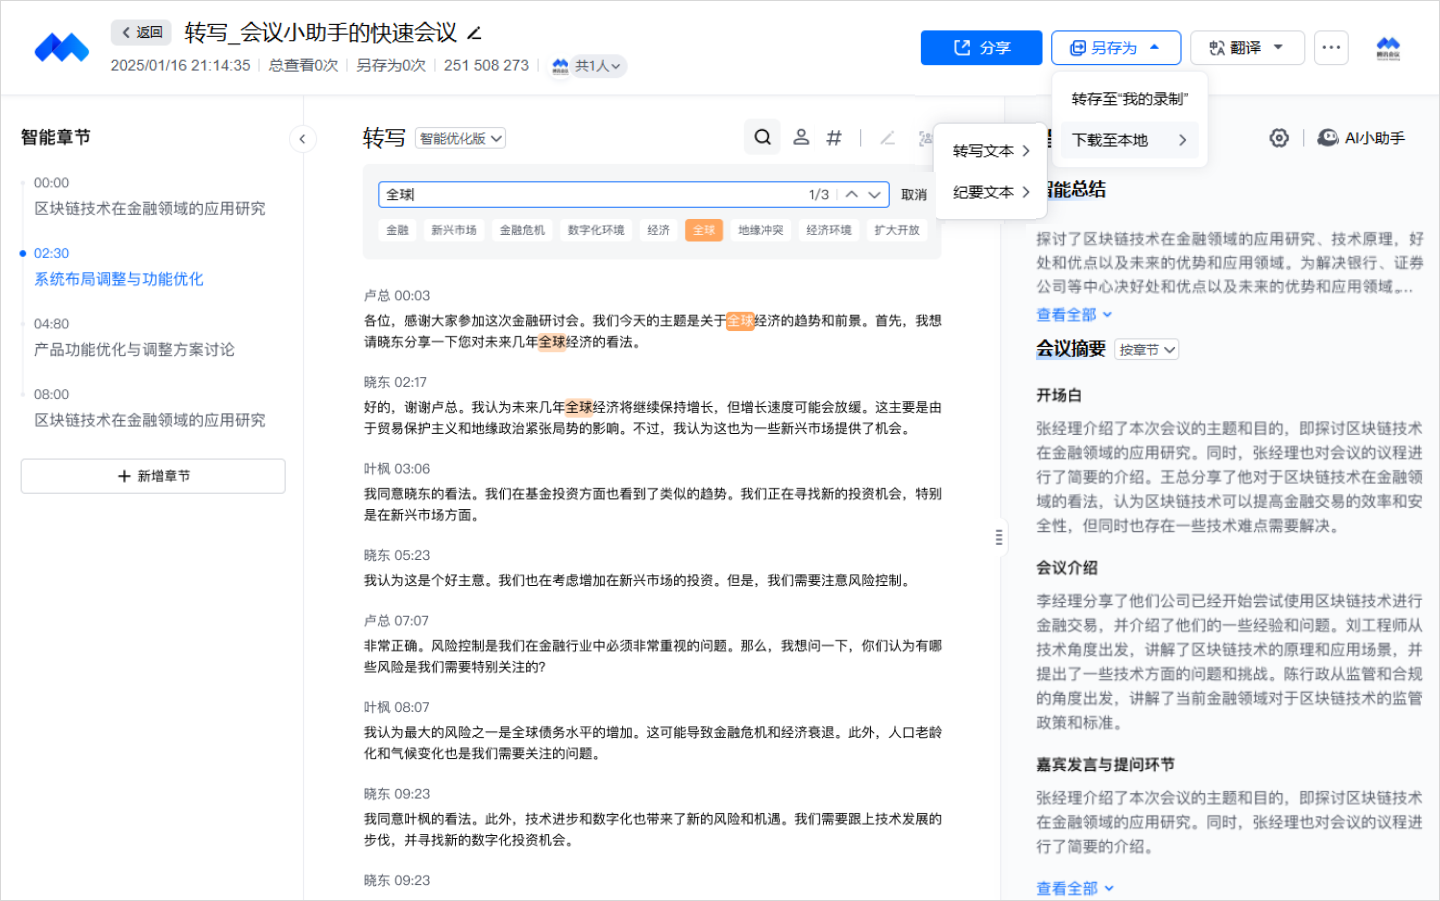Select the 新兴市场 keyword tag
Viewport: 1440px width, 901px height.
[x=454, y=230]
